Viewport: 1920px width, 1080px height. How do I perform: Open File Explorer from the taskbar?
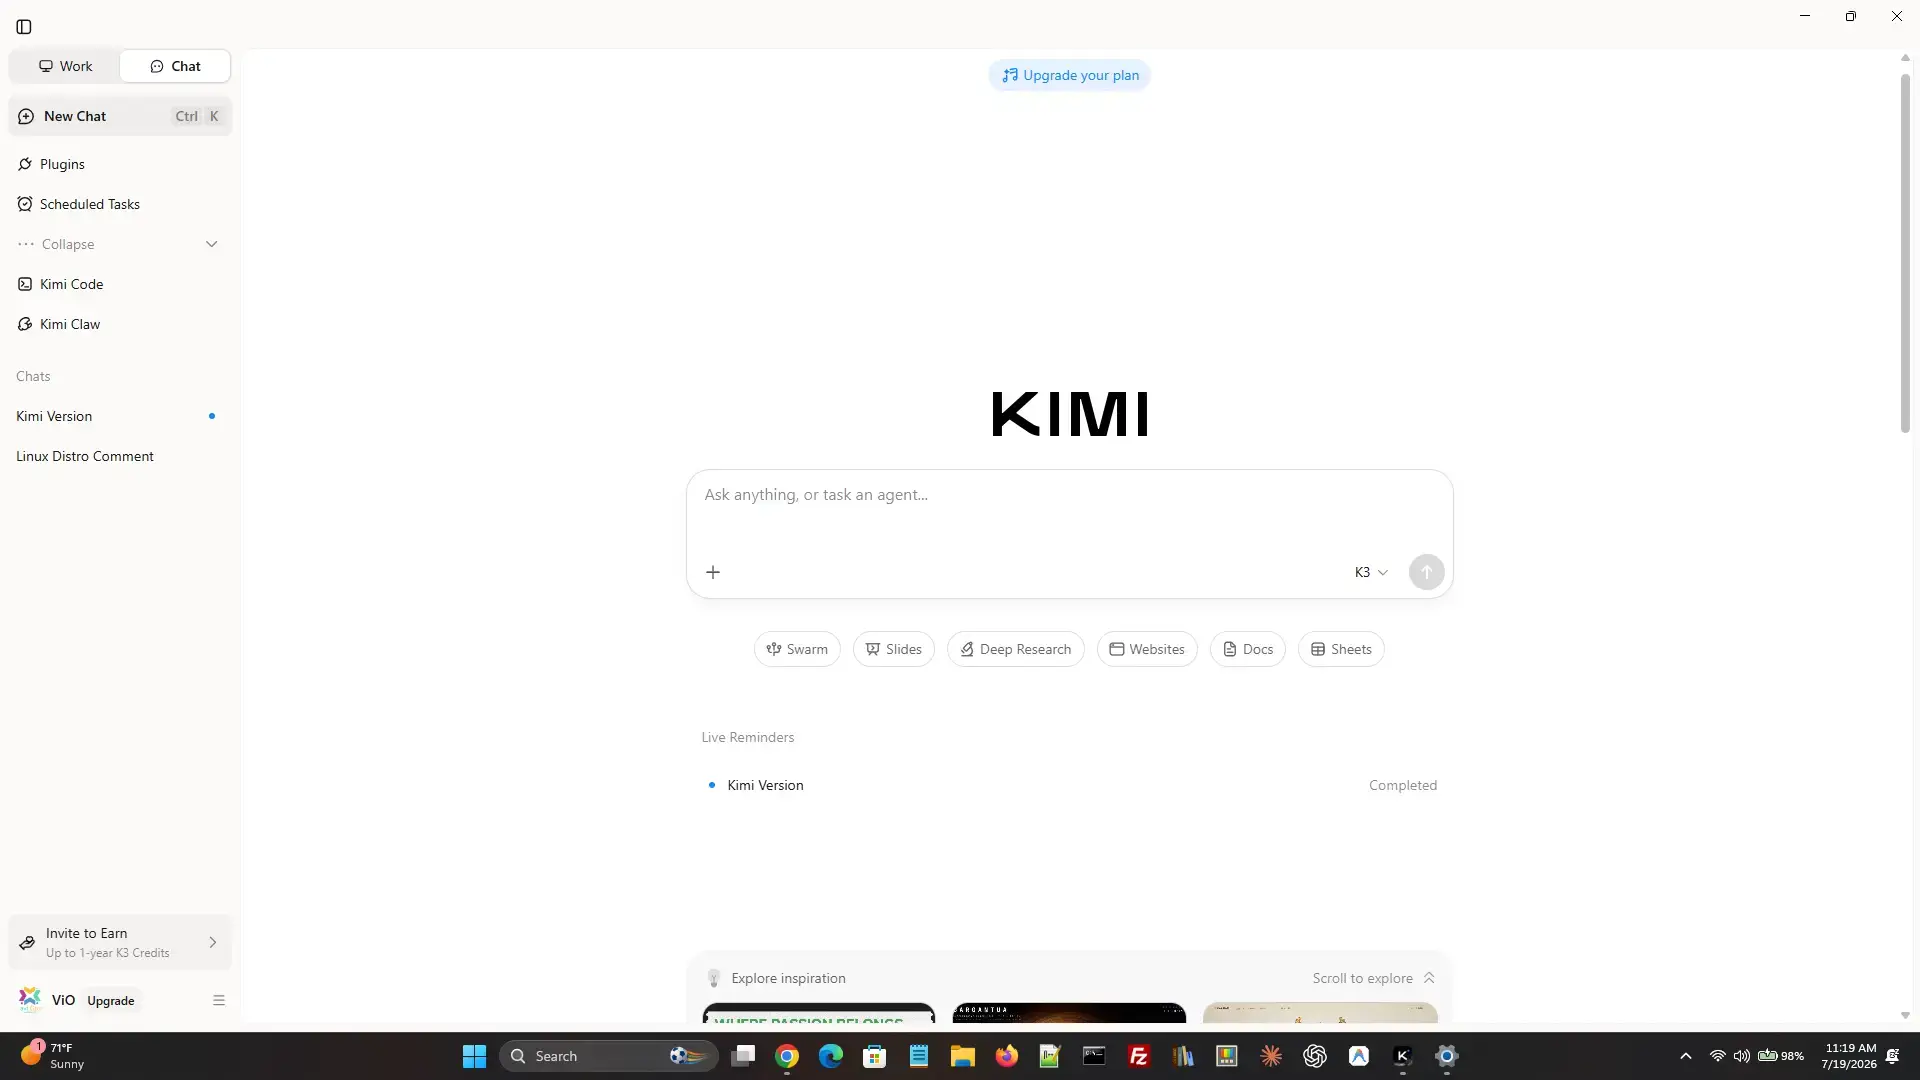tap(963, 1056)
